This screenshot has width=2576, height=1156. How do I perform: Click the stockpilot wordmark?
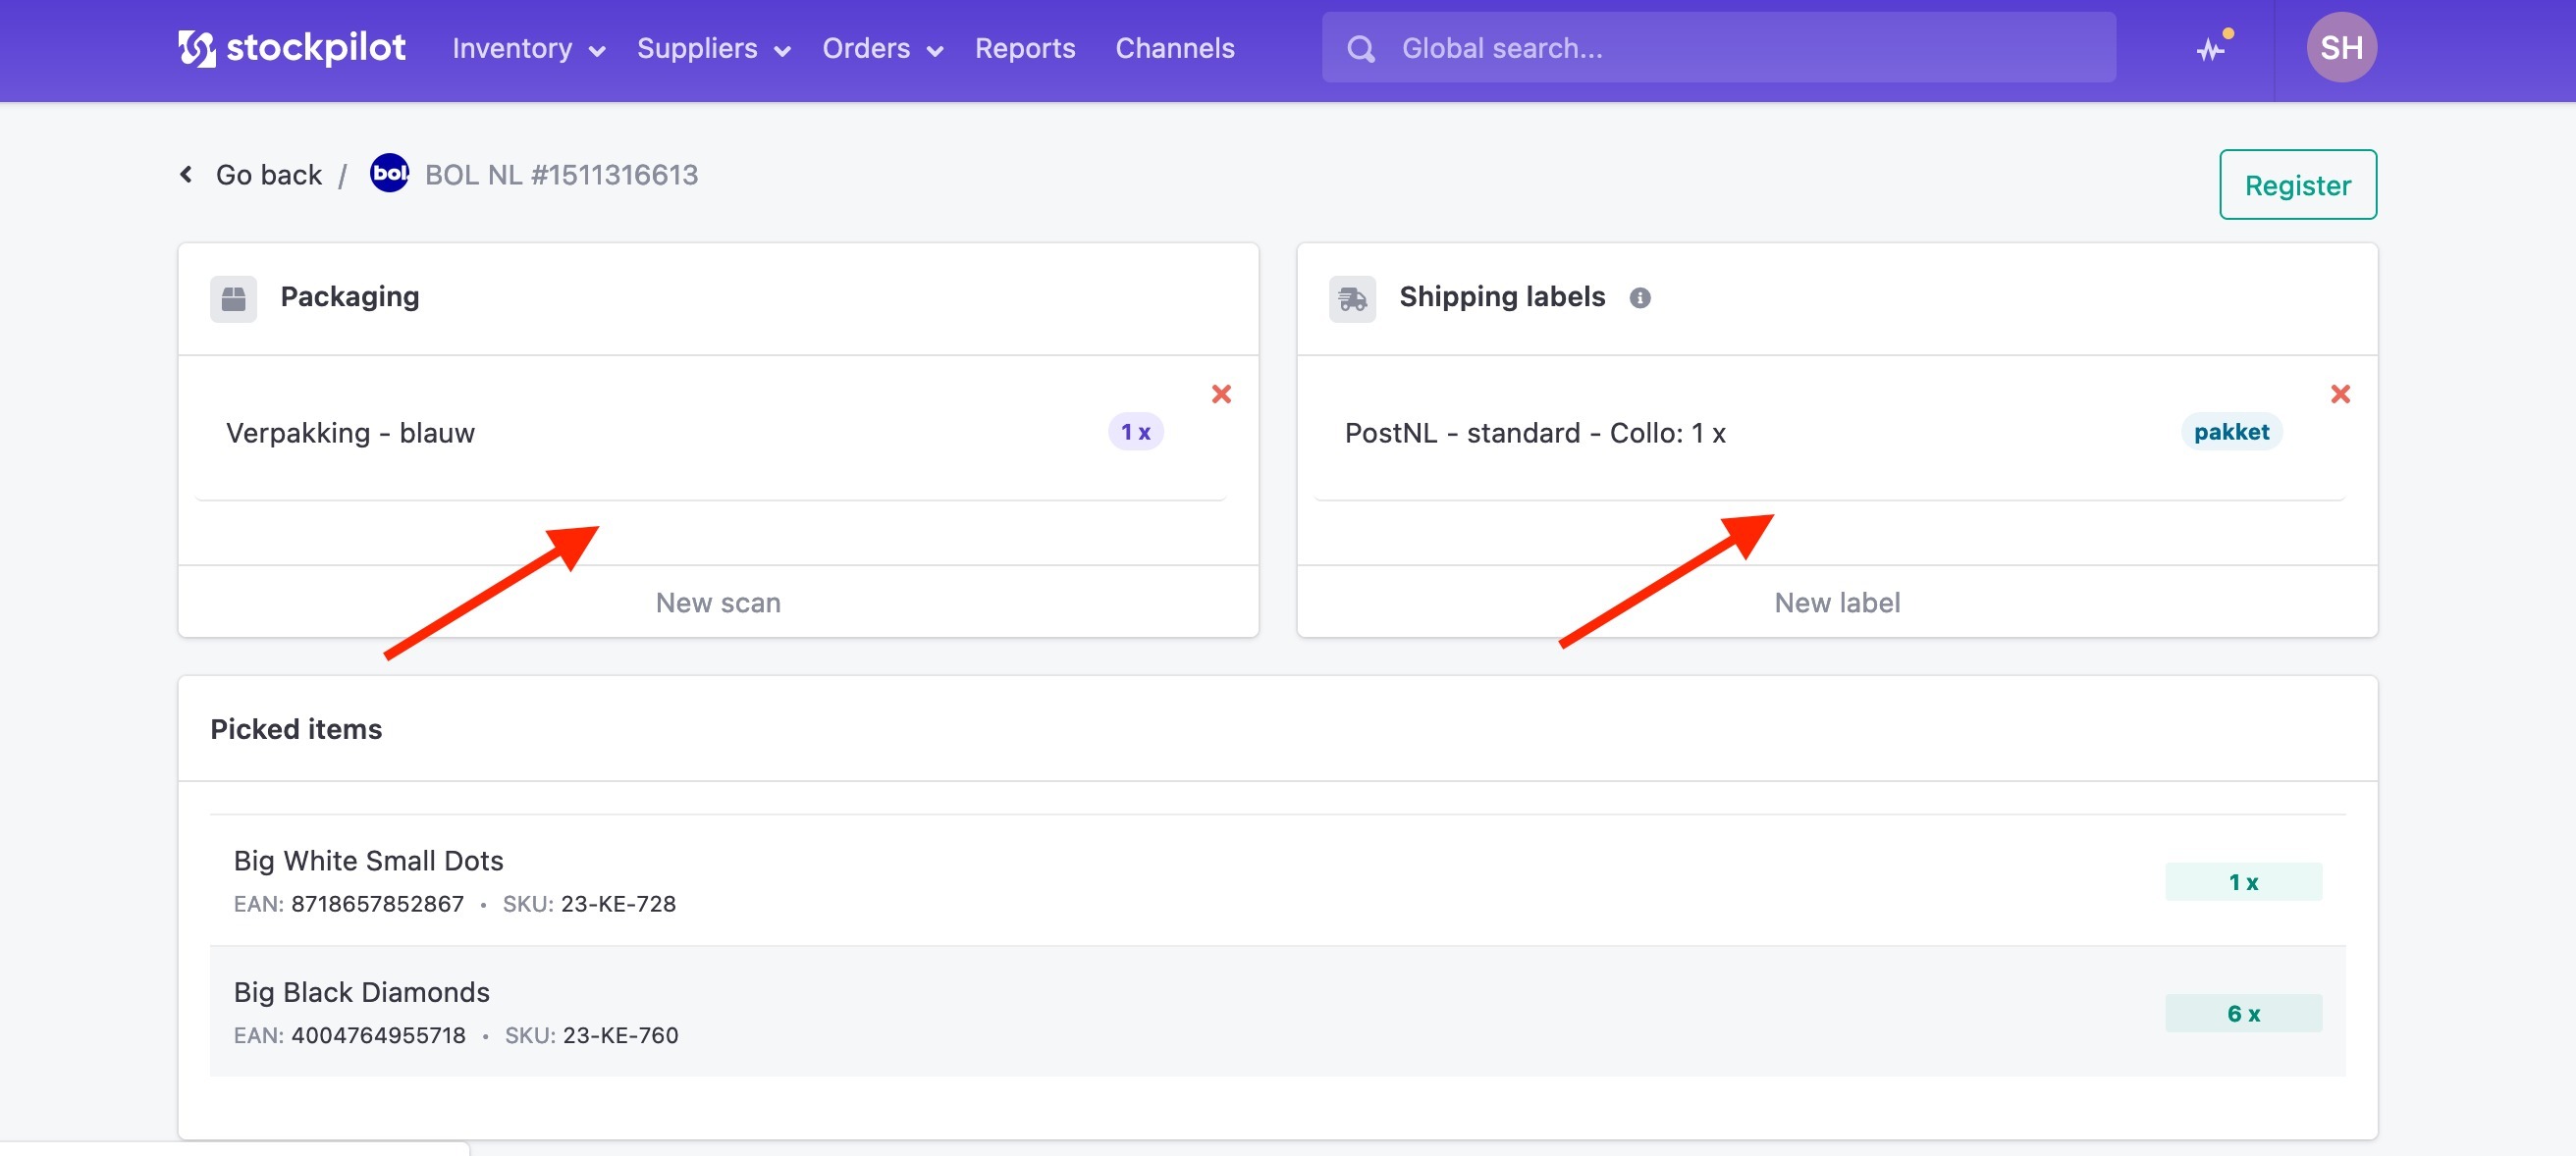pyautogui.click(x=316, y=48)
